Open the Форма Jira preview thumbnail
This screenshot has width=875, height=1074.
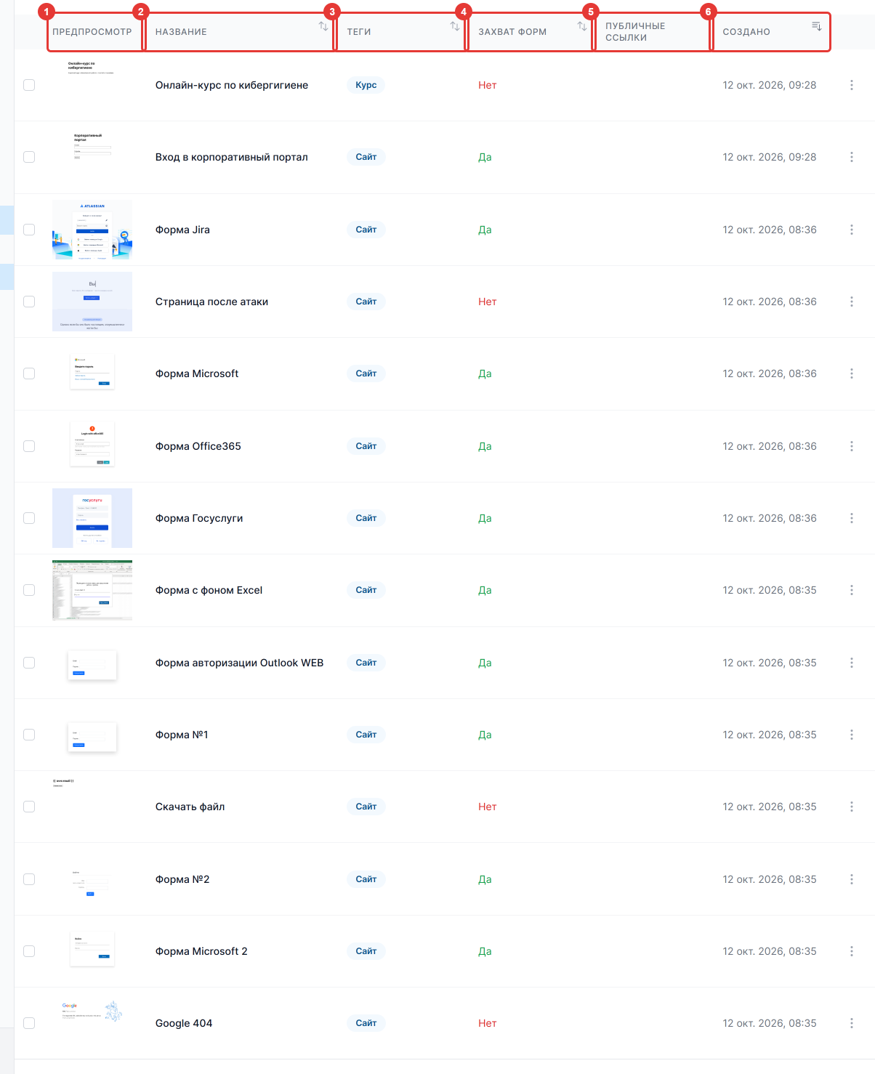pyautogui.click(x=92, y=229)
